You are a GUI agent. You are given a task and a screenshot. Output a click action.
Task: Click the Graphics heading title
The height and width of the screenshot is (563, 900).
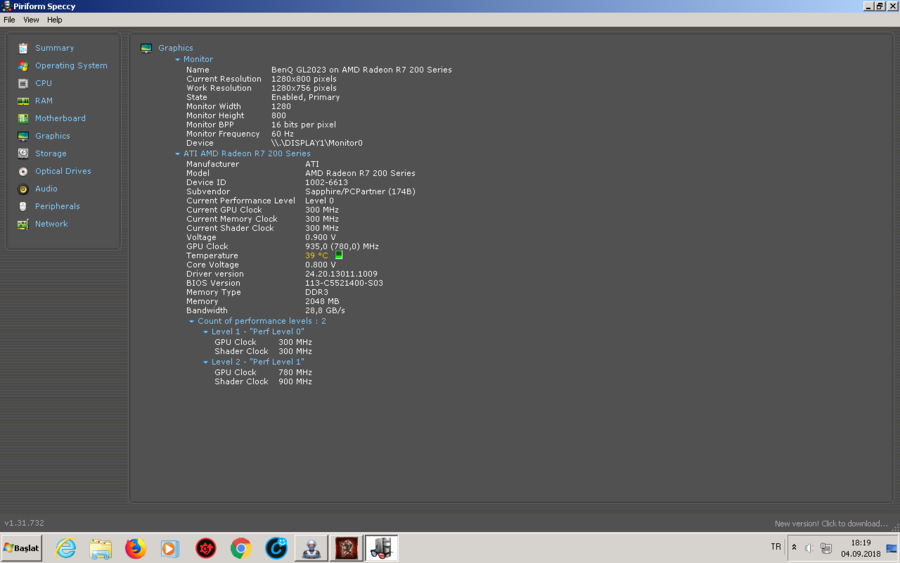[x=176, y=48]
